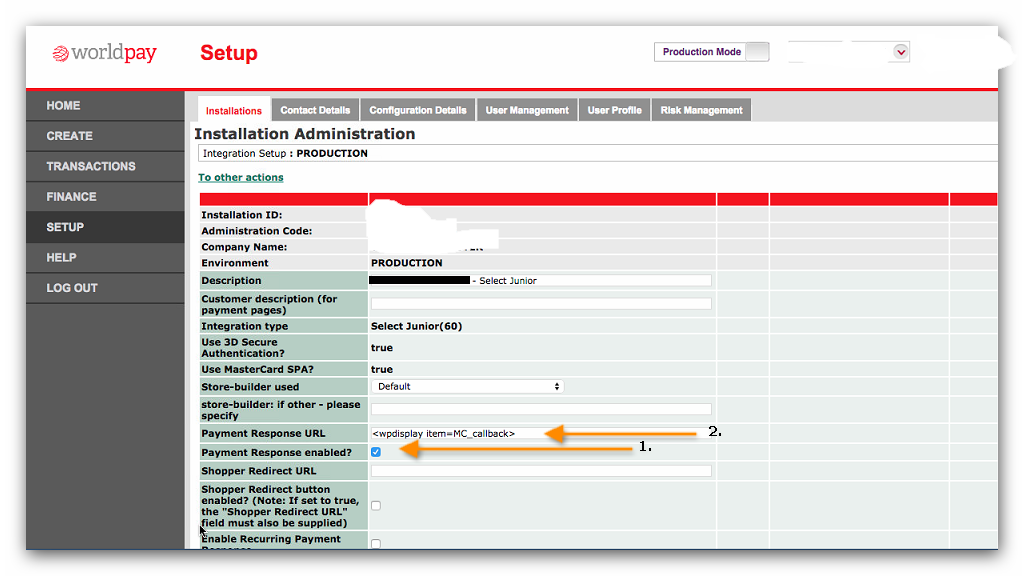This screenshot has width=1024, height=576.
Task: Click the 'PRODUCTION' environment value
Action: (x=407, y=263)
